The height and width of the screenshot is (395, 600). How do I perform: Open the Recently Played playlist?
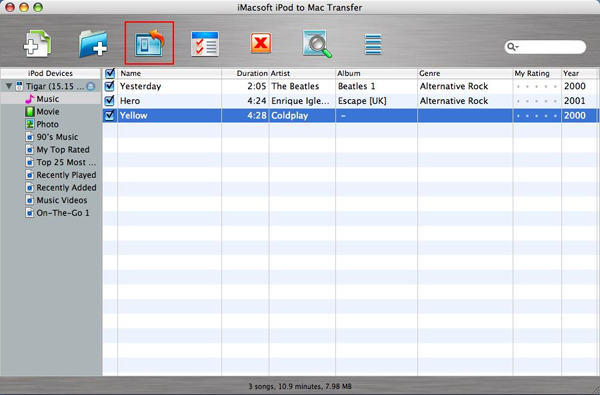coord(66,175)
